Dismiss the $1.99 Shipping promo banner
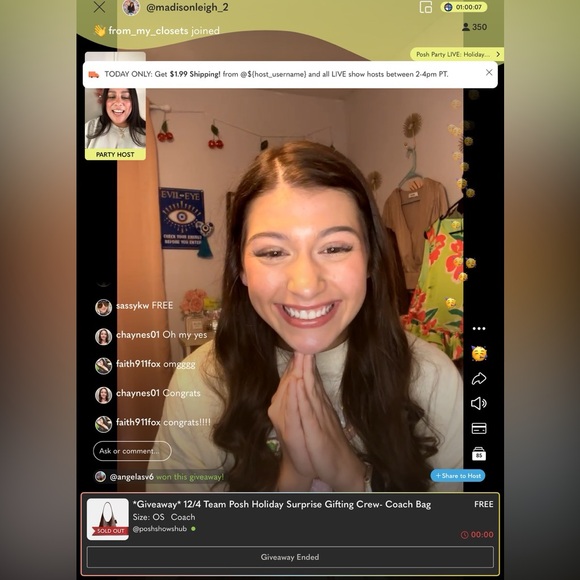 click(x=489, y=72)
